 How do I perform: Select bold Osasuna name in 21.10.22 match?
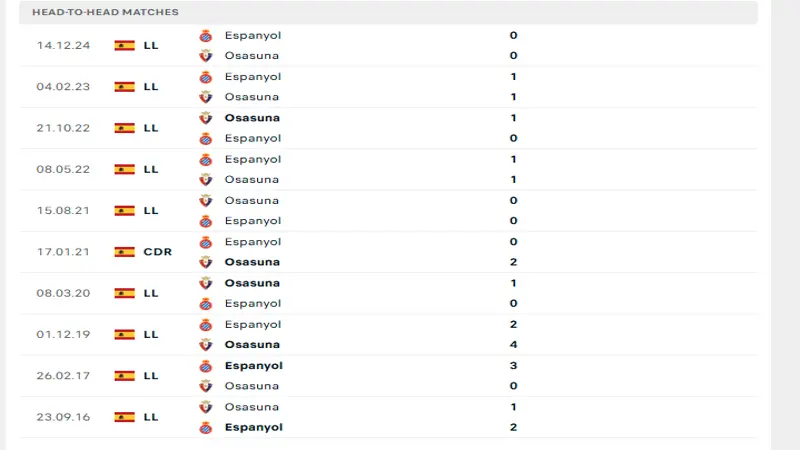252,118
